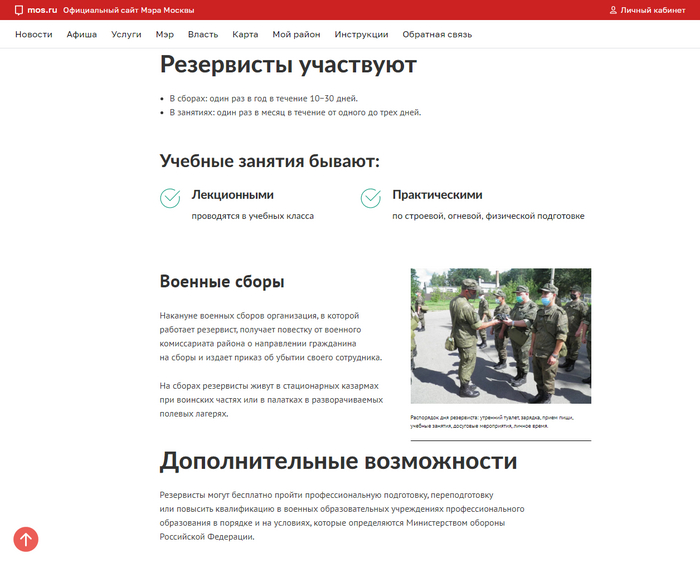Click the Дополнительные возможности heading
The height and width of the screenshot is (568, 700).
pyautogui.click(x=338, y=461)
